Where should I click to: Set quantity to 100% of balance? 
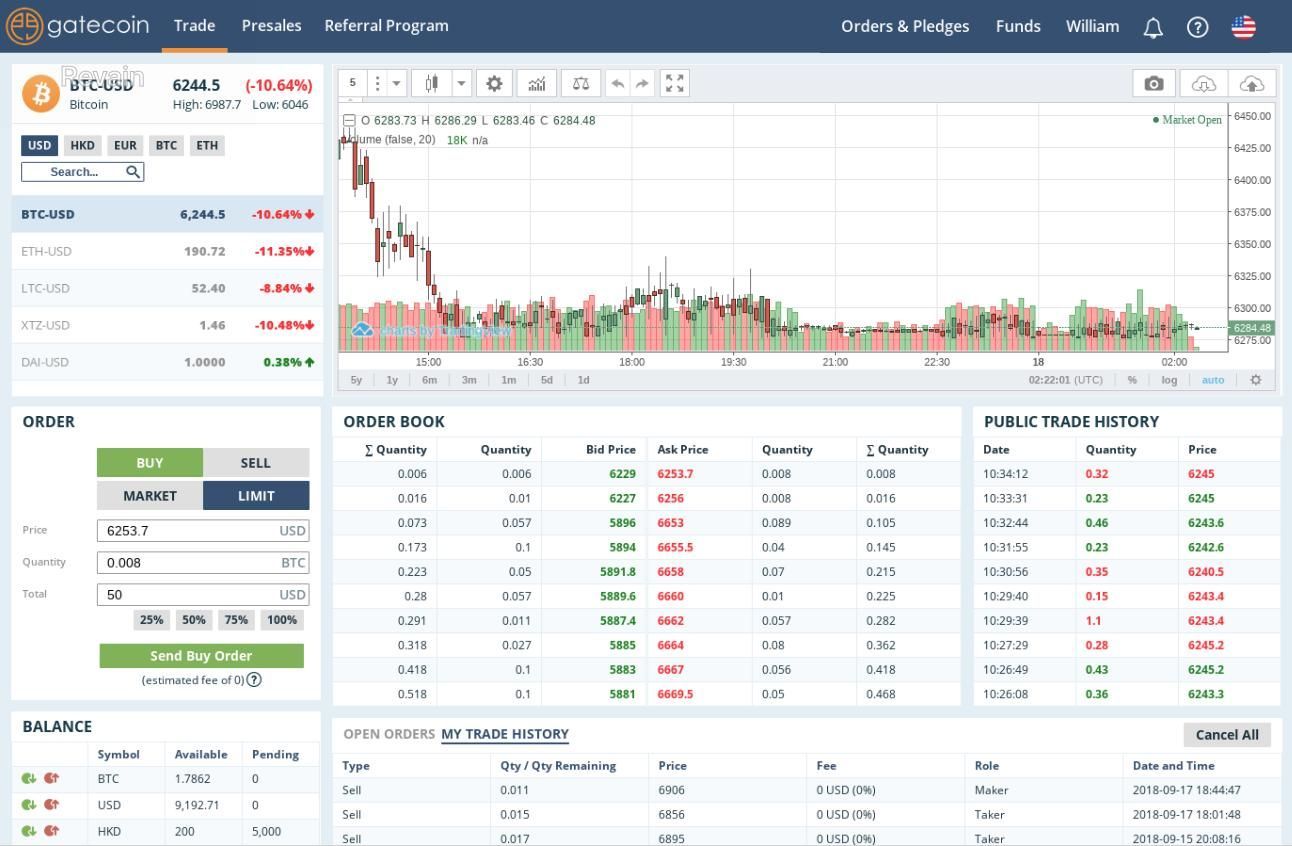pos(282,620)
